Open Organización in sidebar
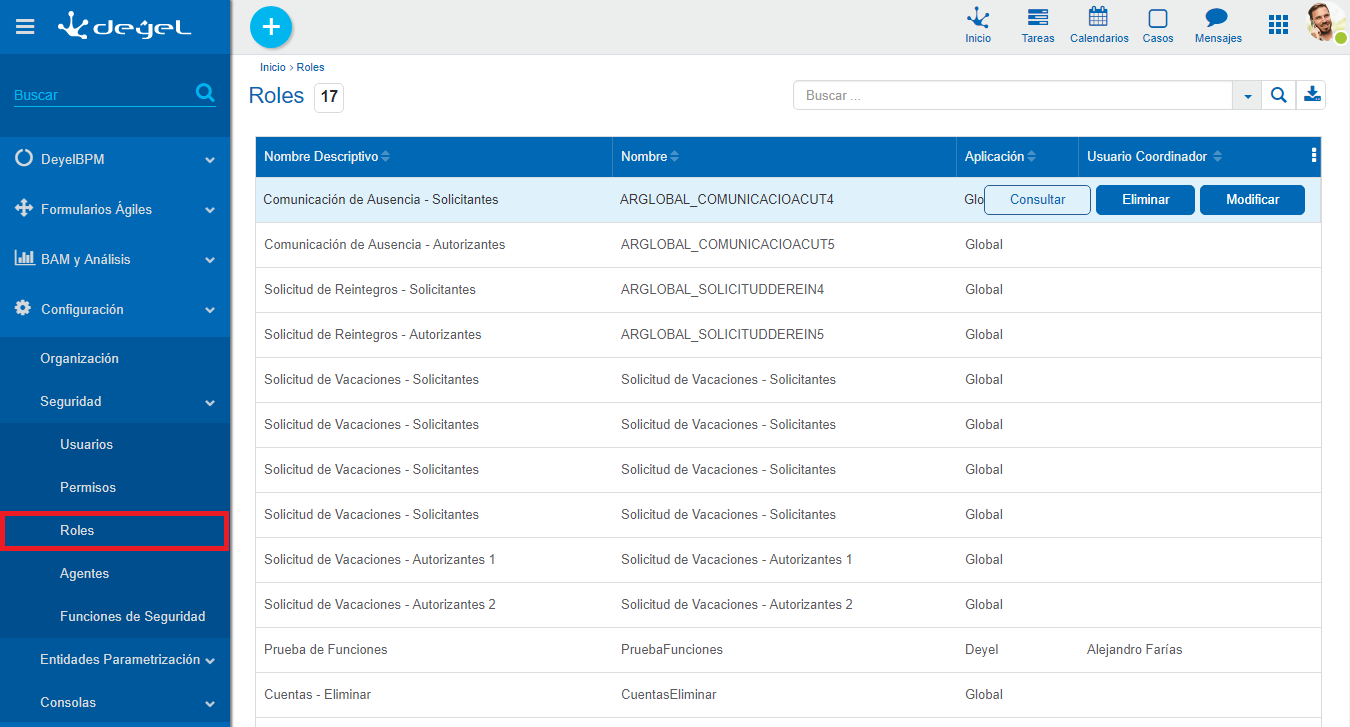The image size is (1350, 727). [79, 358]
